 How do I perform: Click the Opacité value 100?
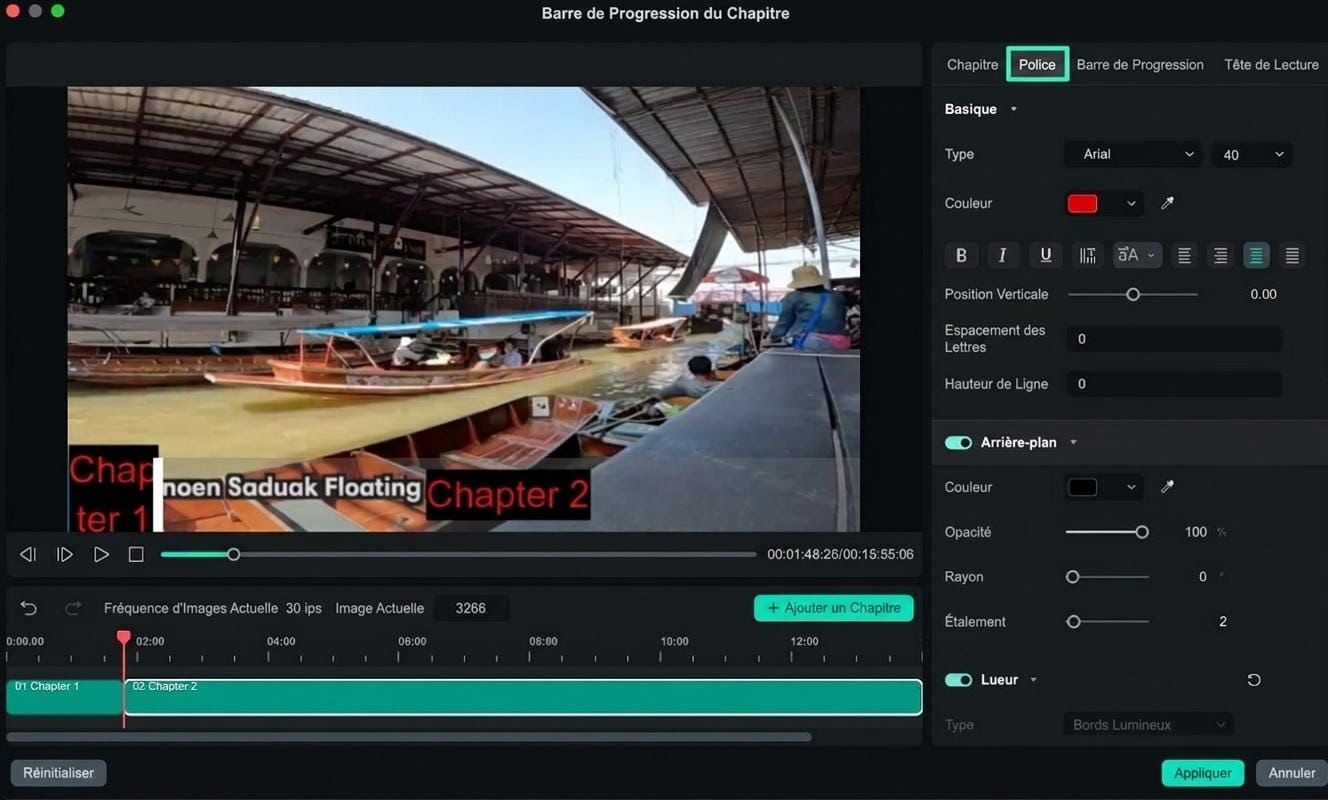point(1196,532)
